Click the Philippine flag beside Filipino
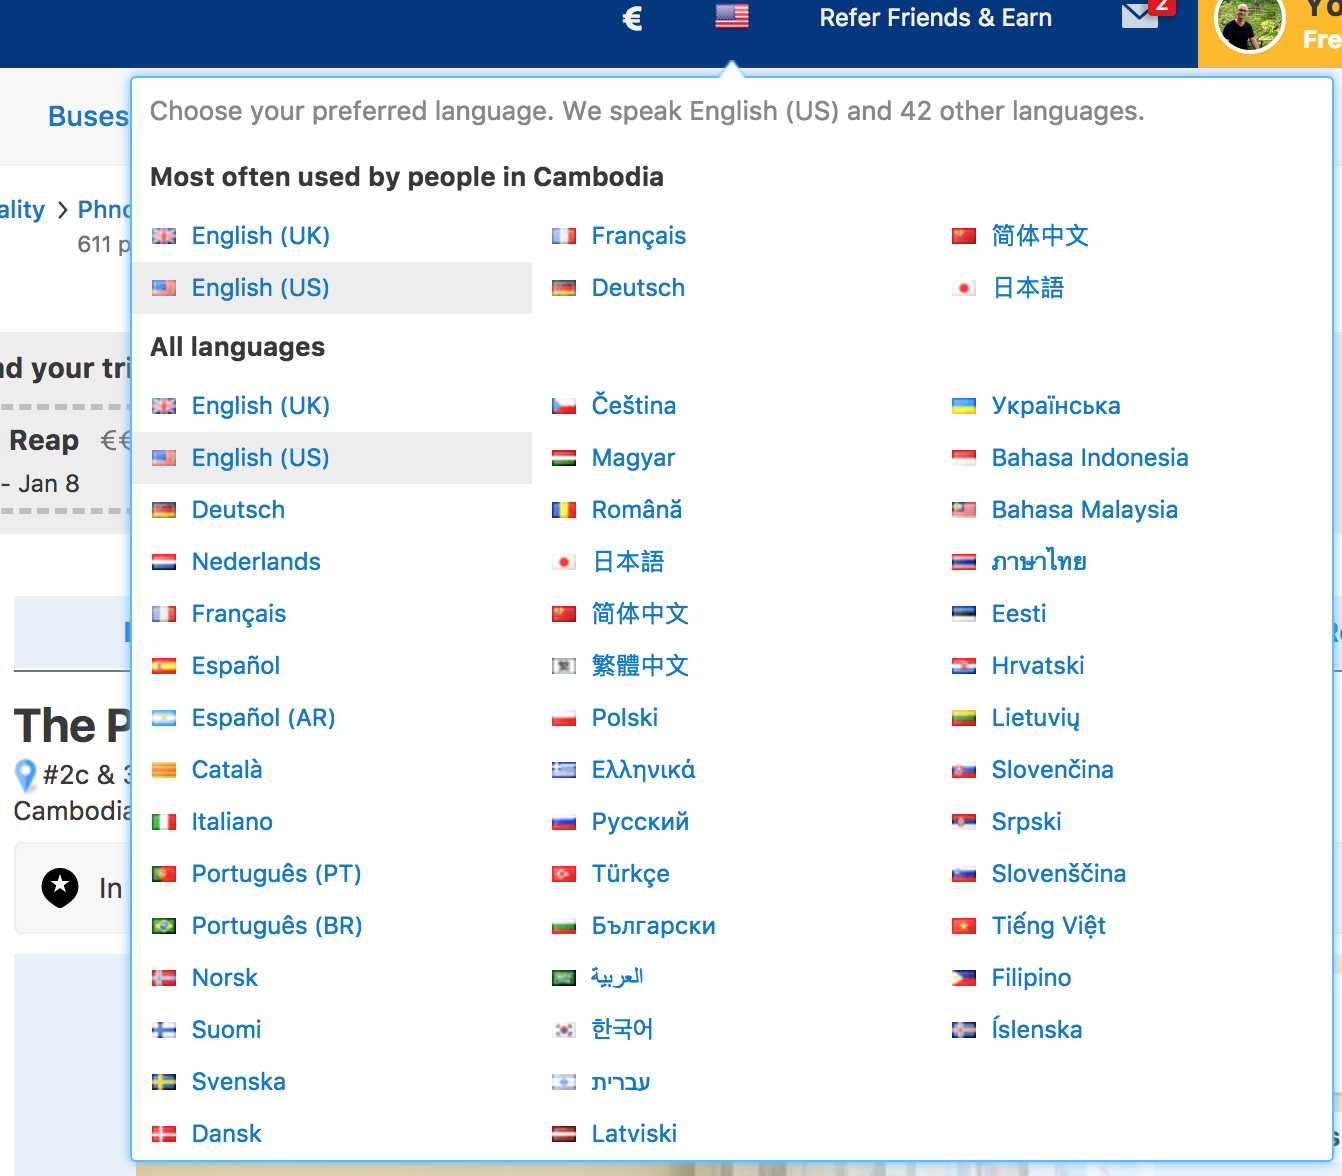The height and width of the screenshot is (1176, 1342). pyautogui.click(x=963, y=978)
